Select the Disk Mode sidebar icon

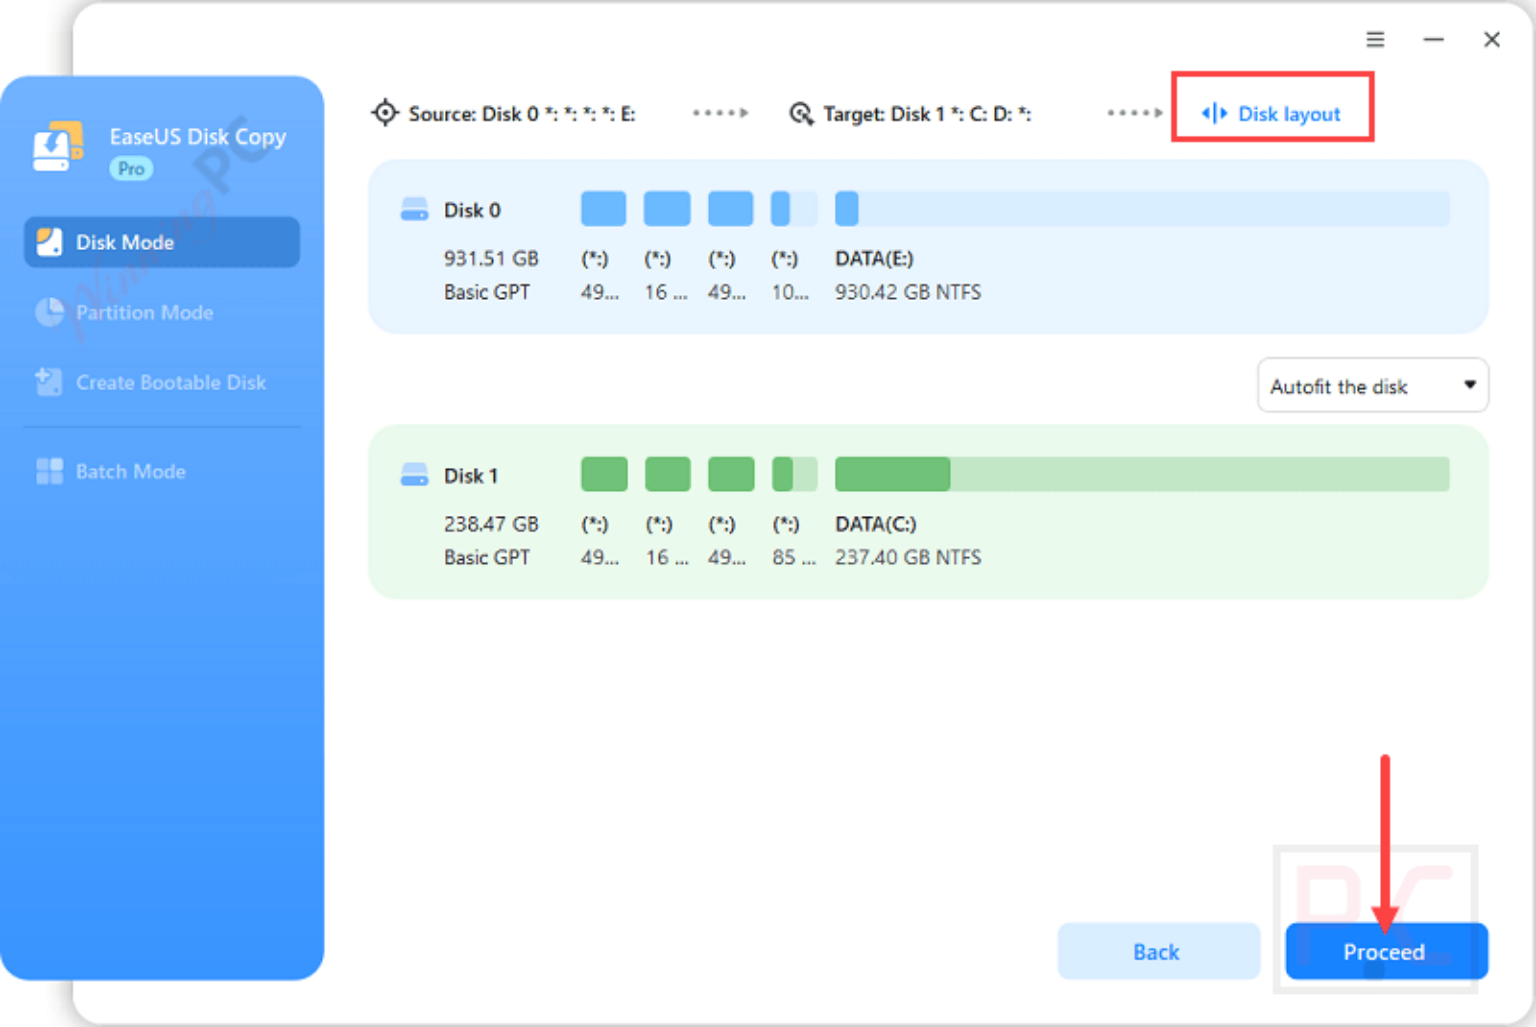48,242
